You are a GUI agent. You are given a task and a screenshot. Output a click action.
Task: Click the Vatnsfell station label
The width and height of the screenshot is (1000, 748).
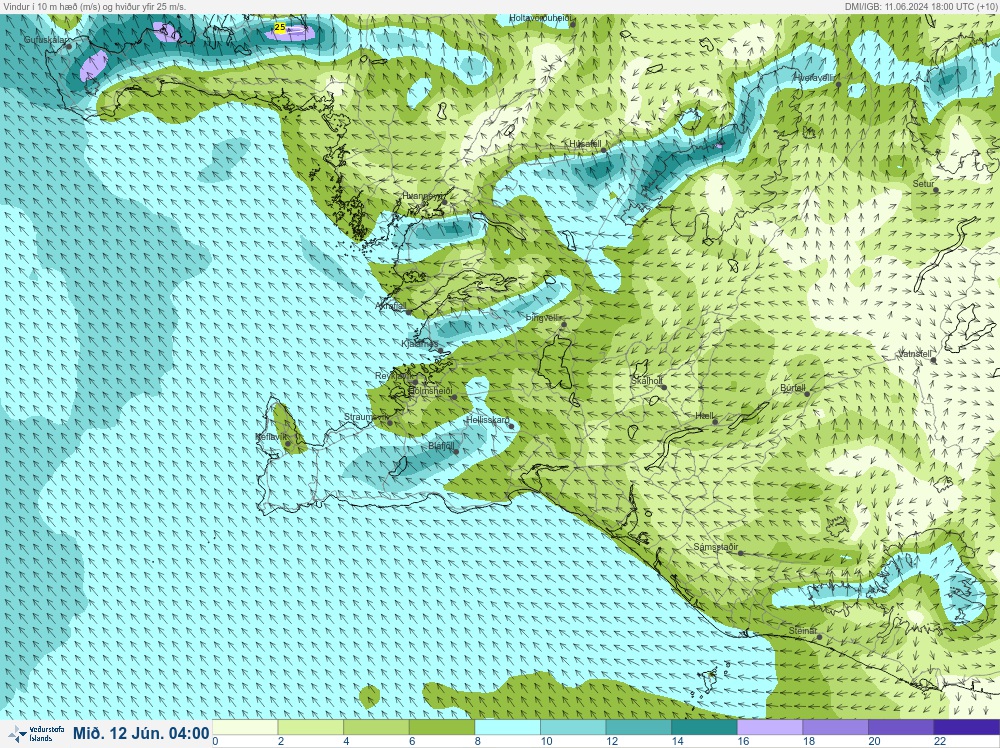point(915,354)
